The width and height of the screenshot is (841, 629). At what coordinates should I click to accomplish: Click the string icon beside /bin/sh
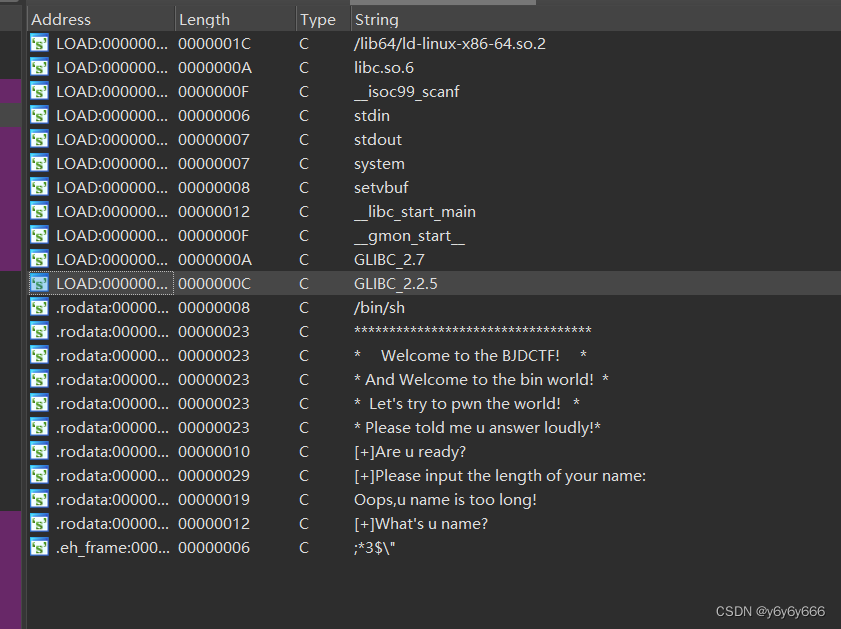coord(38,307)
